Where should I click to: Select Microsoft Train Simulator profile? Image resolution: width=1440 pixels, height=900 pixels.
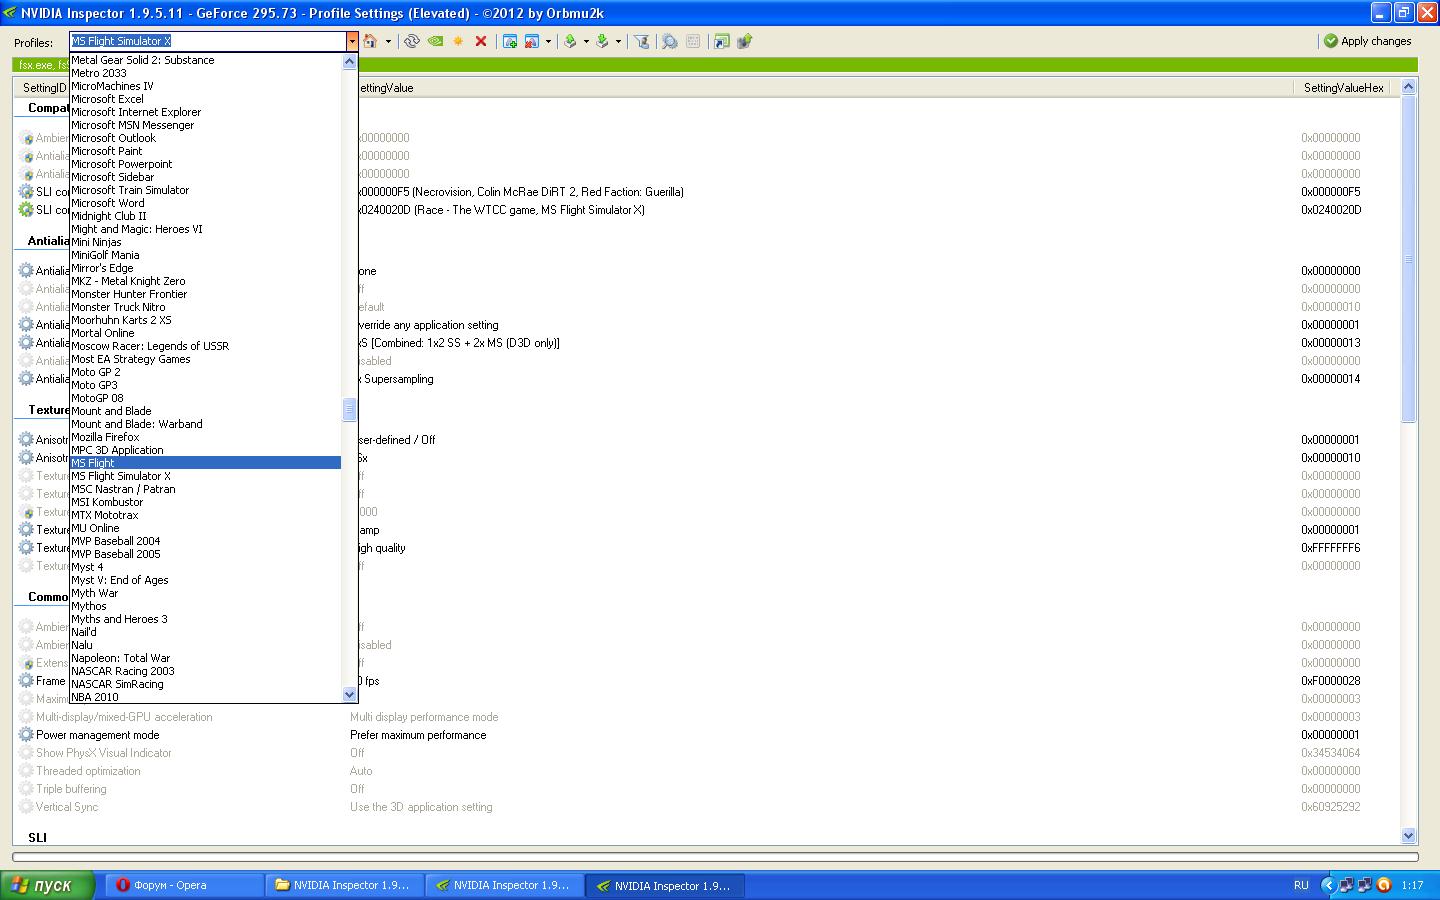tap(206, 190)
